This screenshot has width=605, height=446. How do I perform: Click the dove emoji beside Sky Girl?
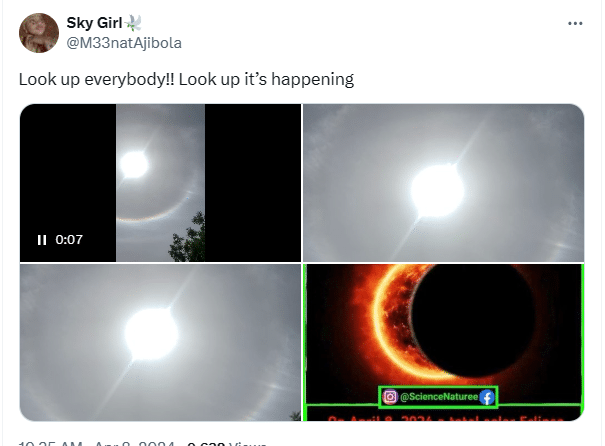[134, 23]
